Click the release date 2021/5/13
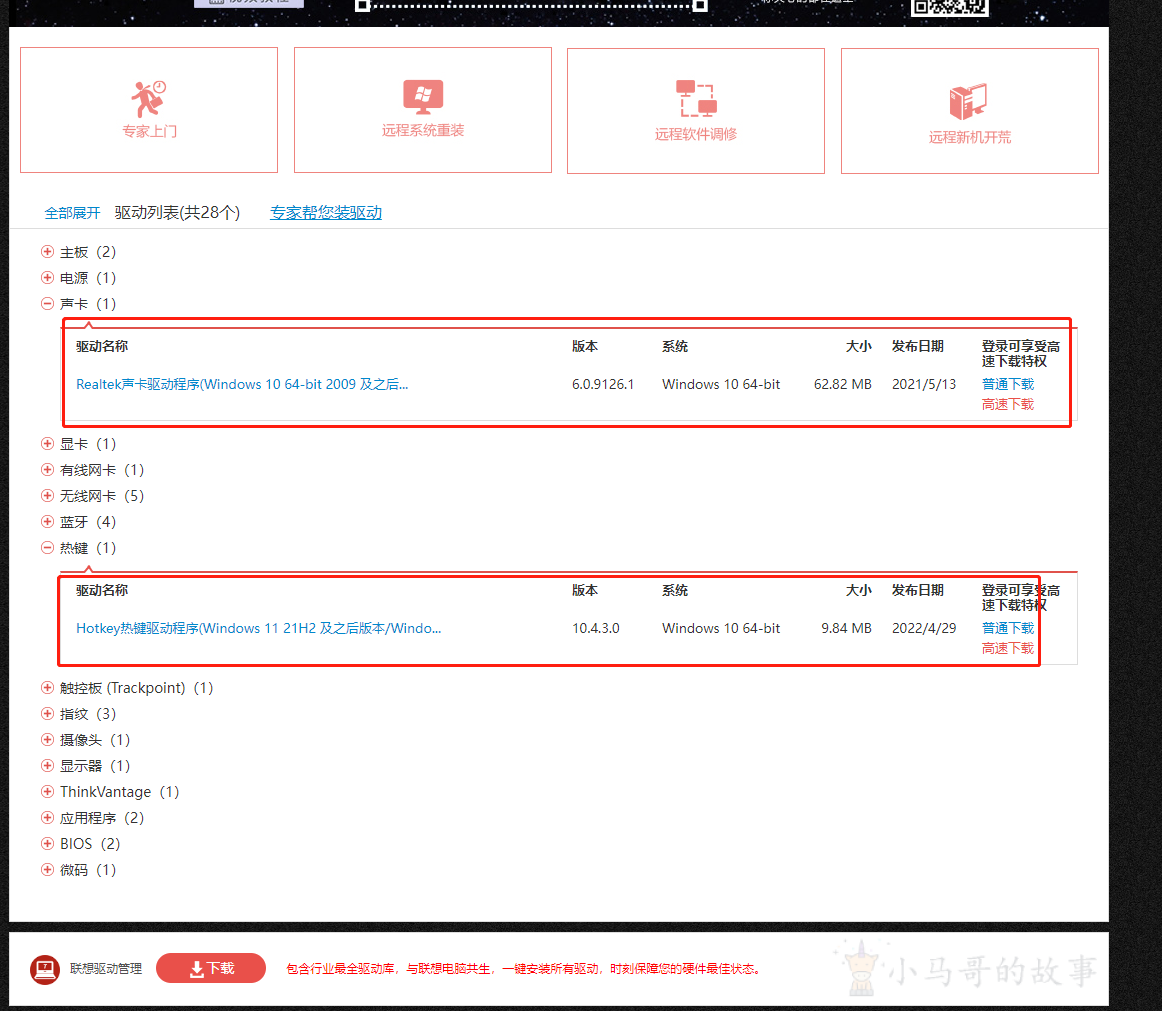This screenshot has width=1162, height=1011. (x=924, y=384)
